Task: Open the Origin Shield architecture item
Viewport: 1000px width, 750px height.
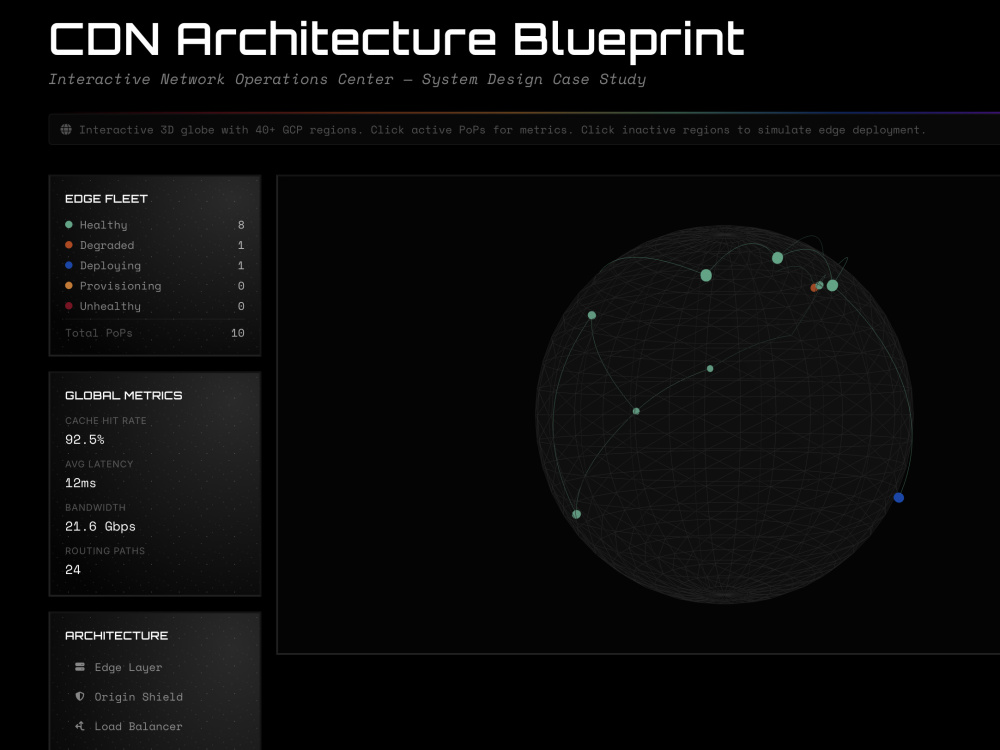Action: 155,696
